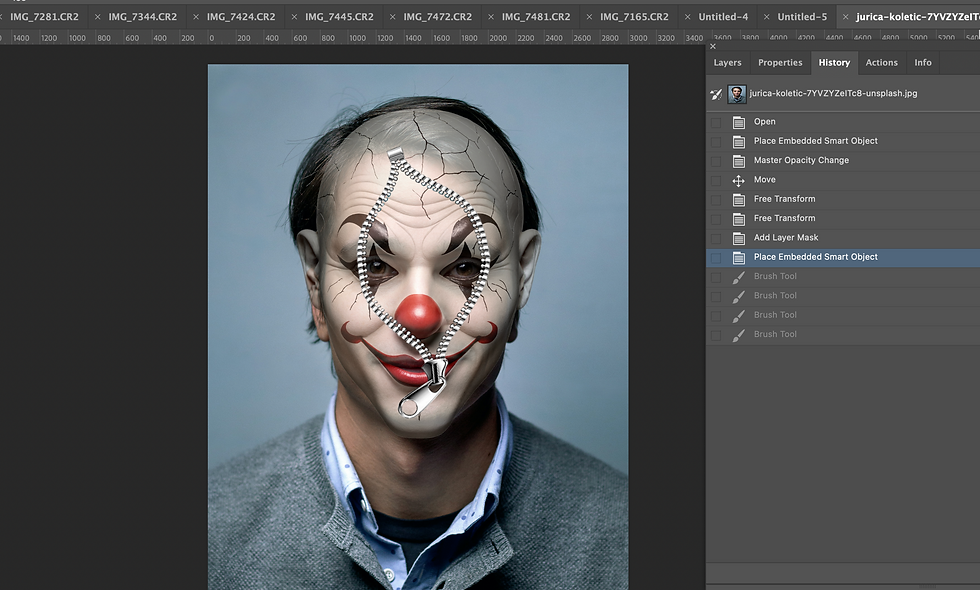This screenshot has height=590, width=980.
Task: Set history brush source at last Brush Tool
Action: 716,336
